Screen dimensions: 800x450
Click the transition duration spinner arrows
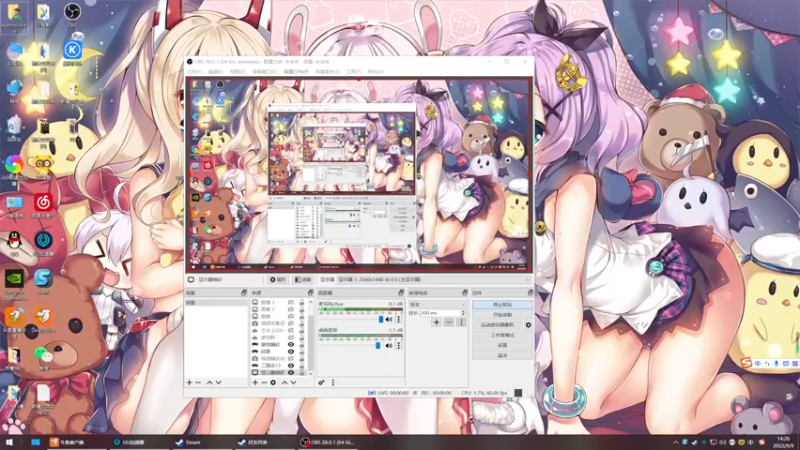(x=463, y=313)
